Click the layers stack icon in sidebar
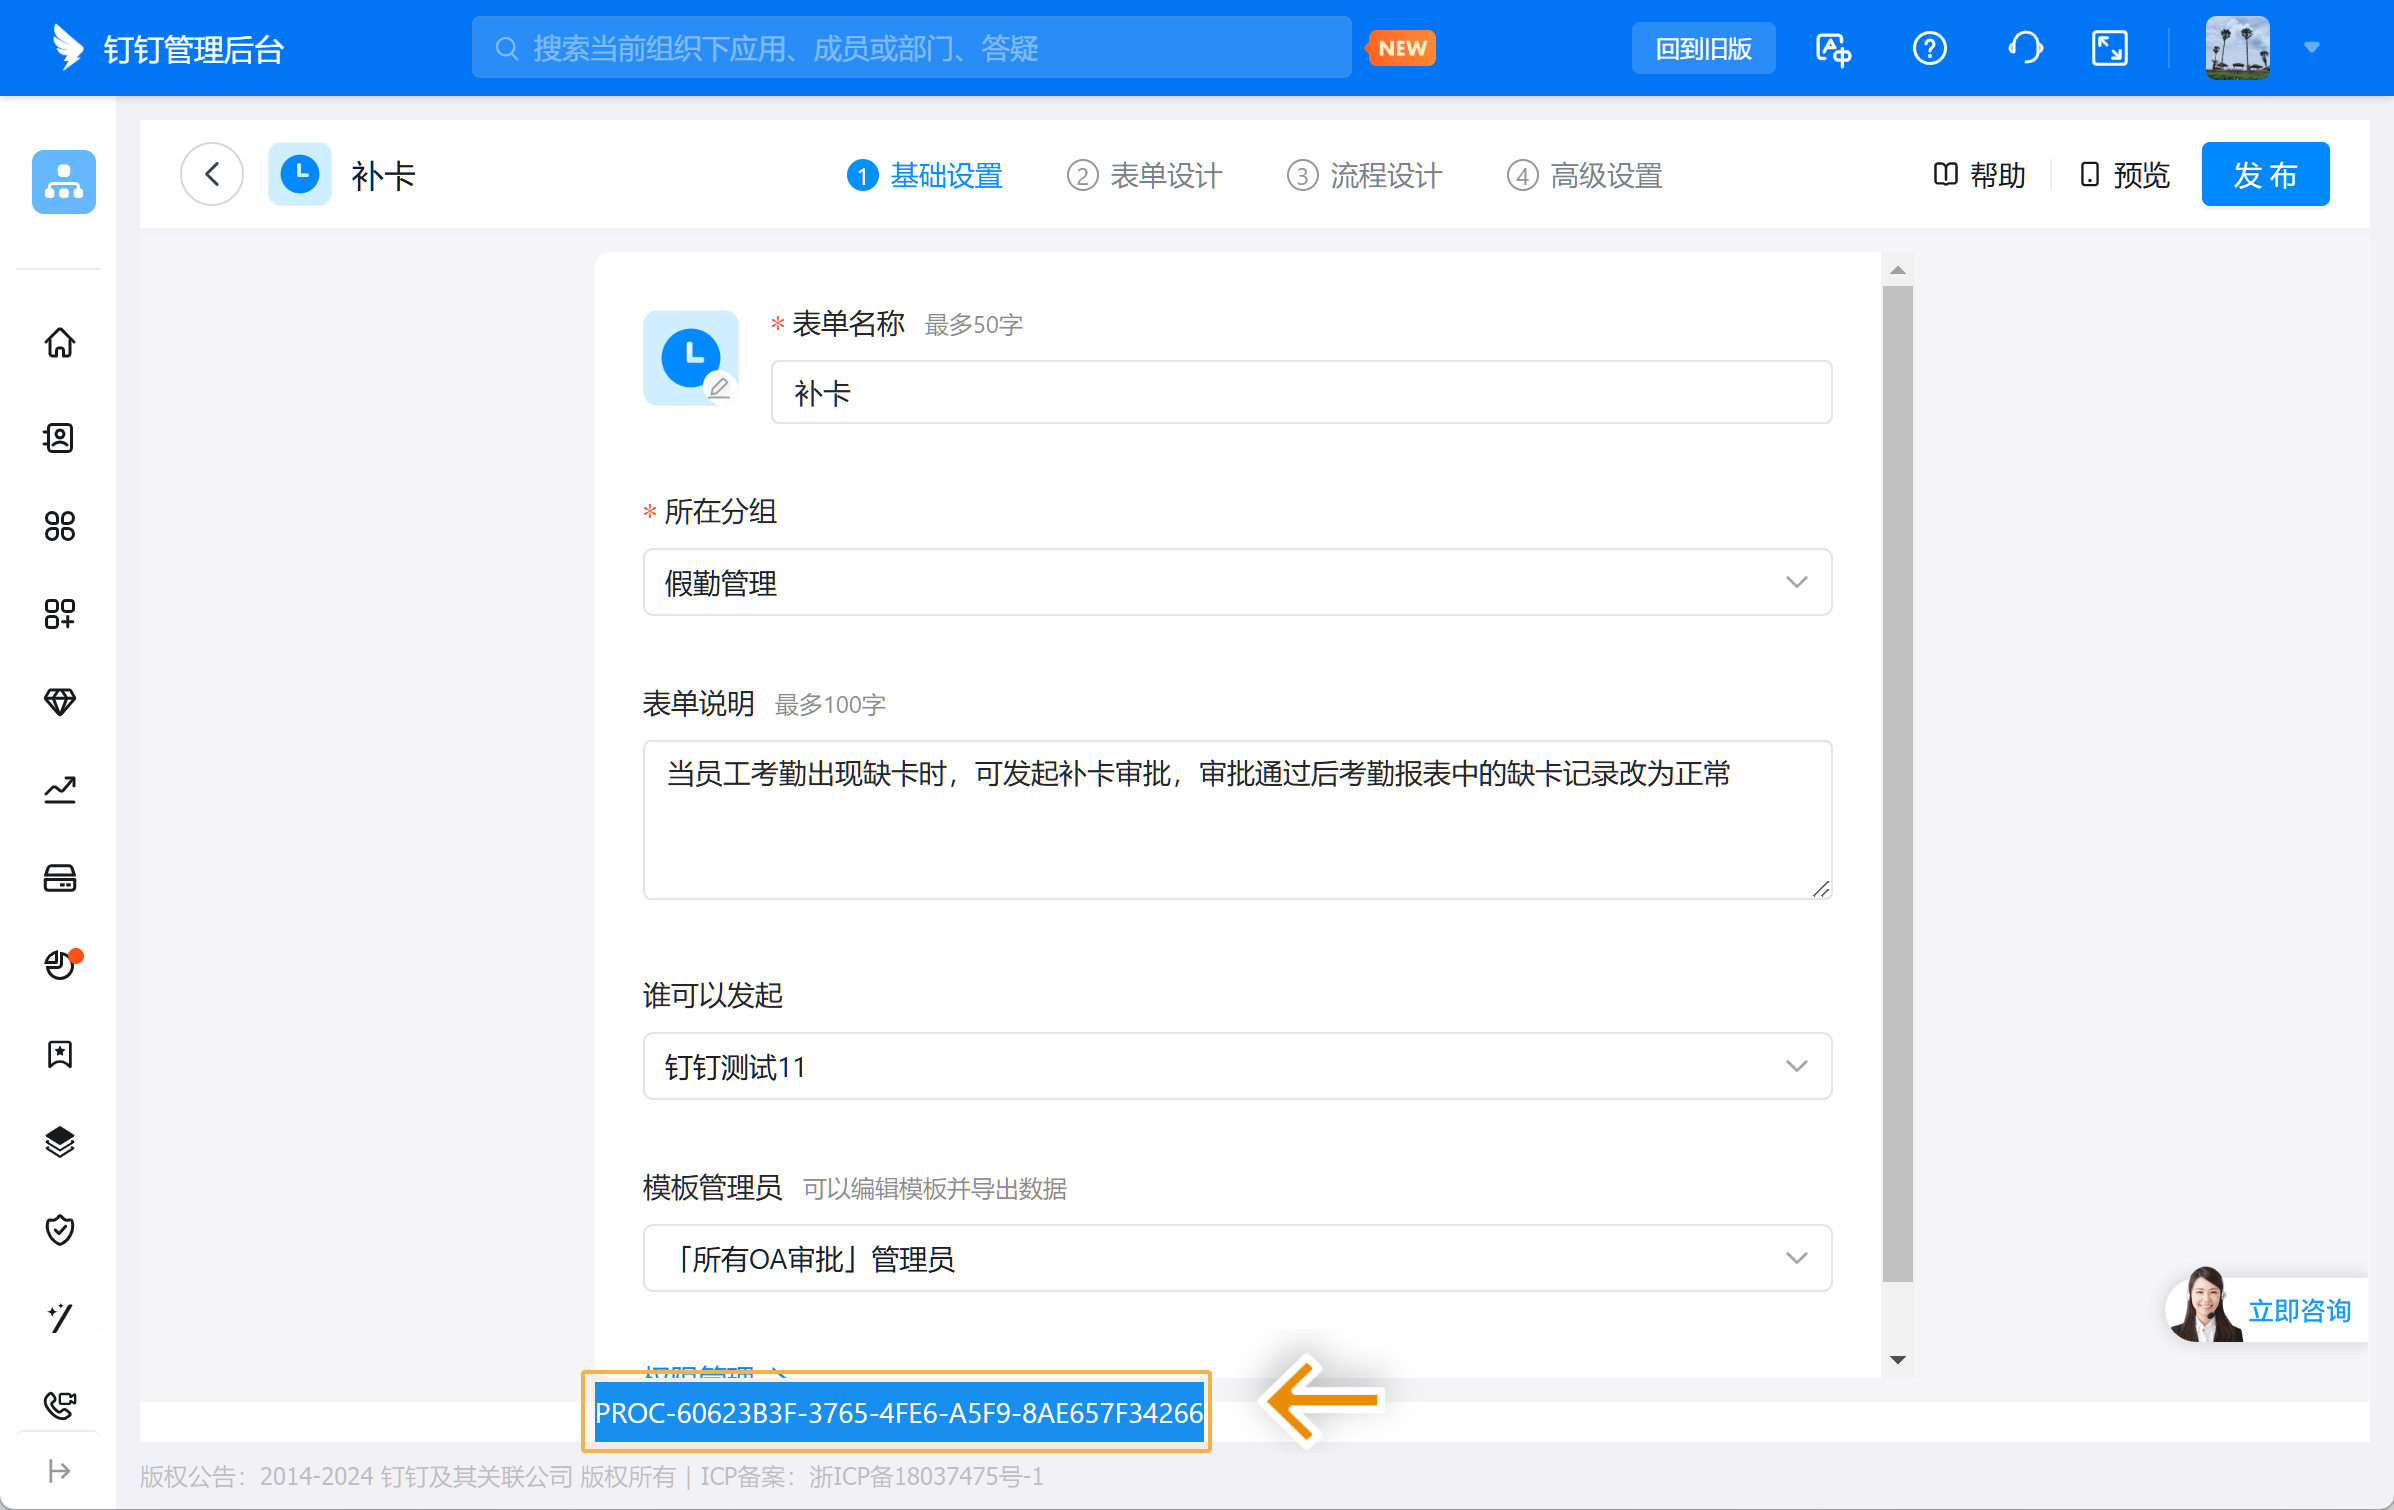The image size is (2394, 1510). point(60,1142)
